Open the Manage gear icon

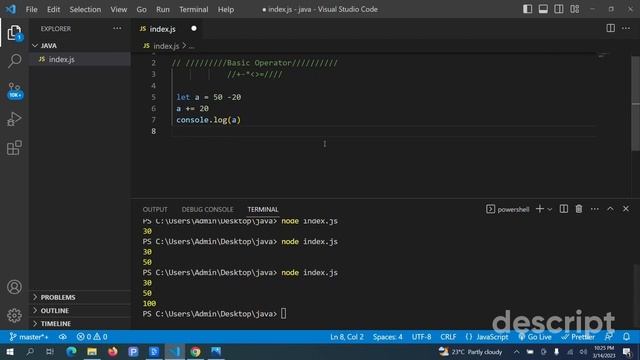pos(14,315)
